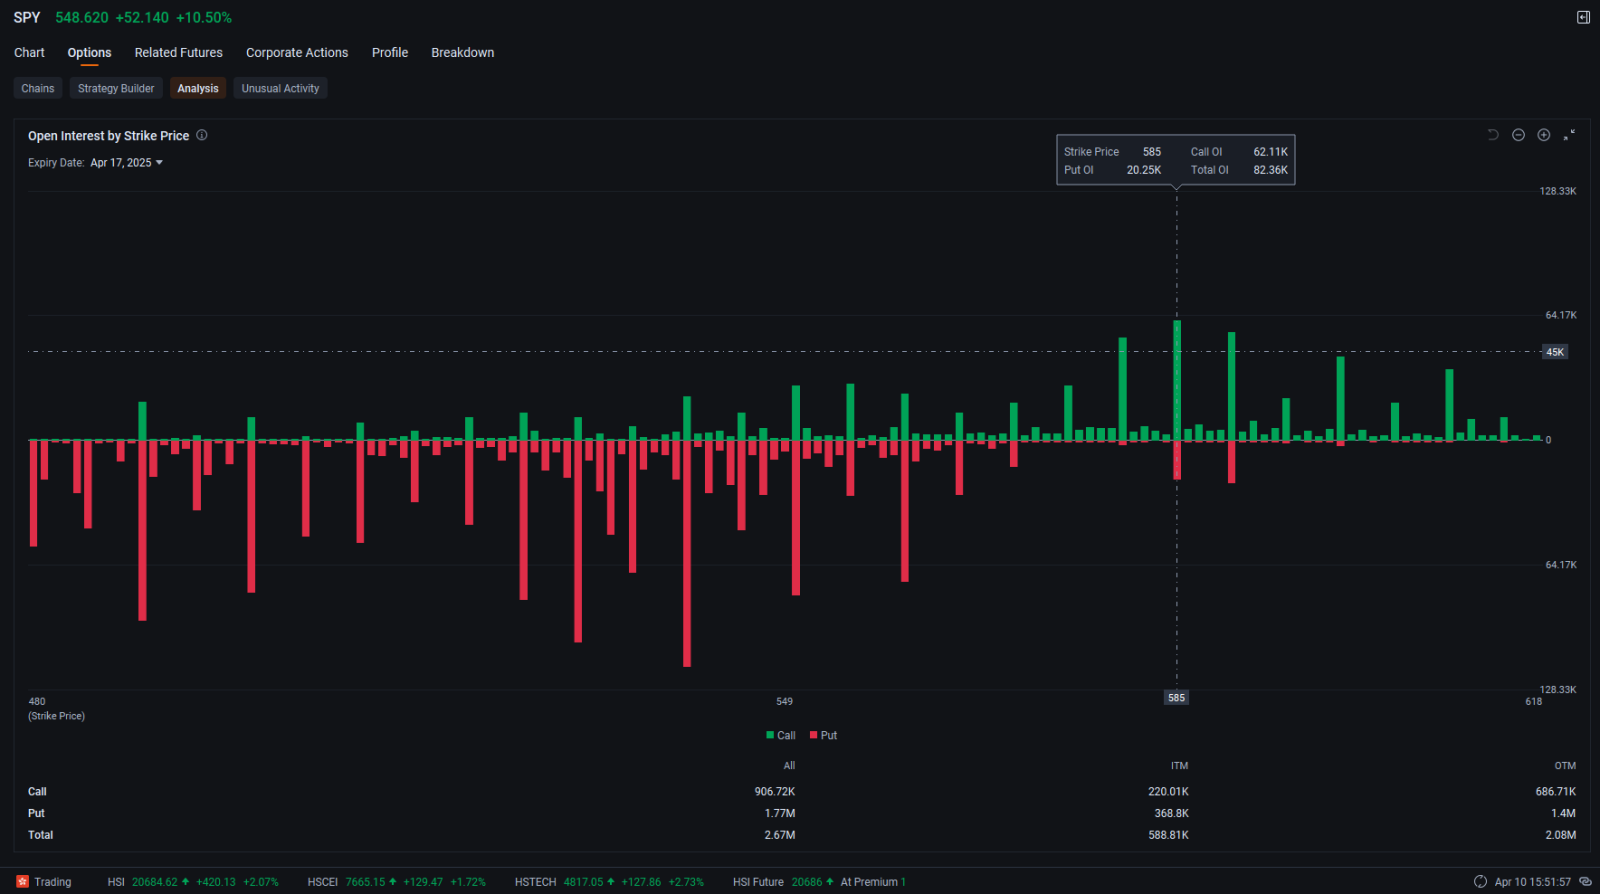Click the Hong Kong flag Trading icon
The image size is (1600, 894).
22,882
